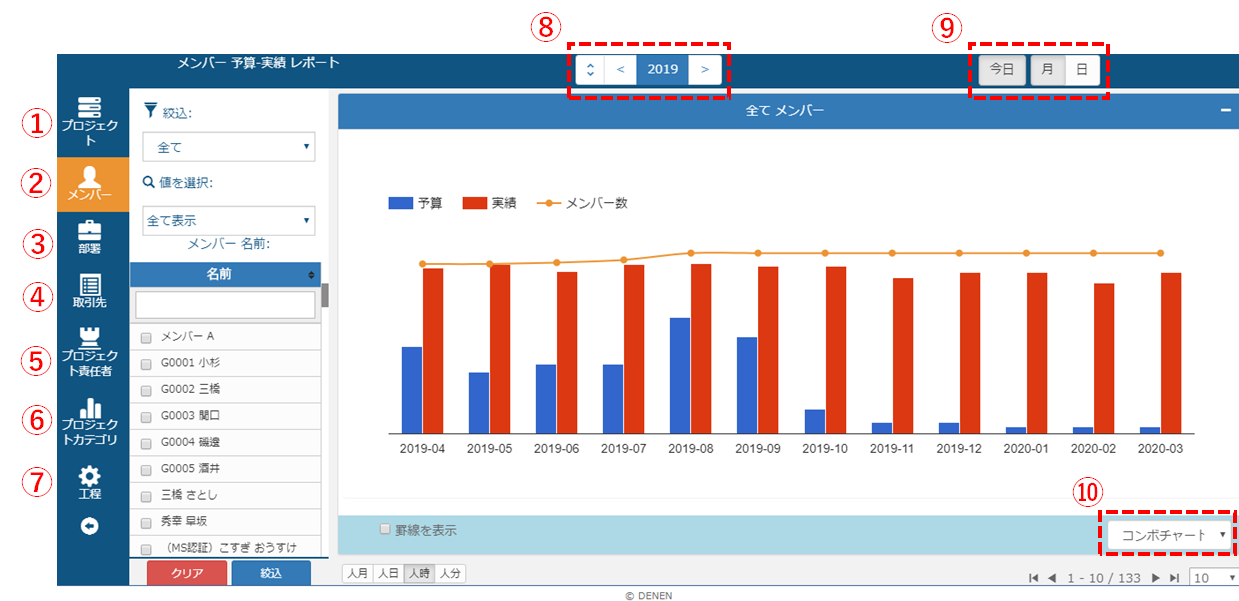The width and height of the screenshot is (1239, 601).
Task: Click the 値を選択 magnifier icon
Action: pyautogui.click(x=149, y=183)
